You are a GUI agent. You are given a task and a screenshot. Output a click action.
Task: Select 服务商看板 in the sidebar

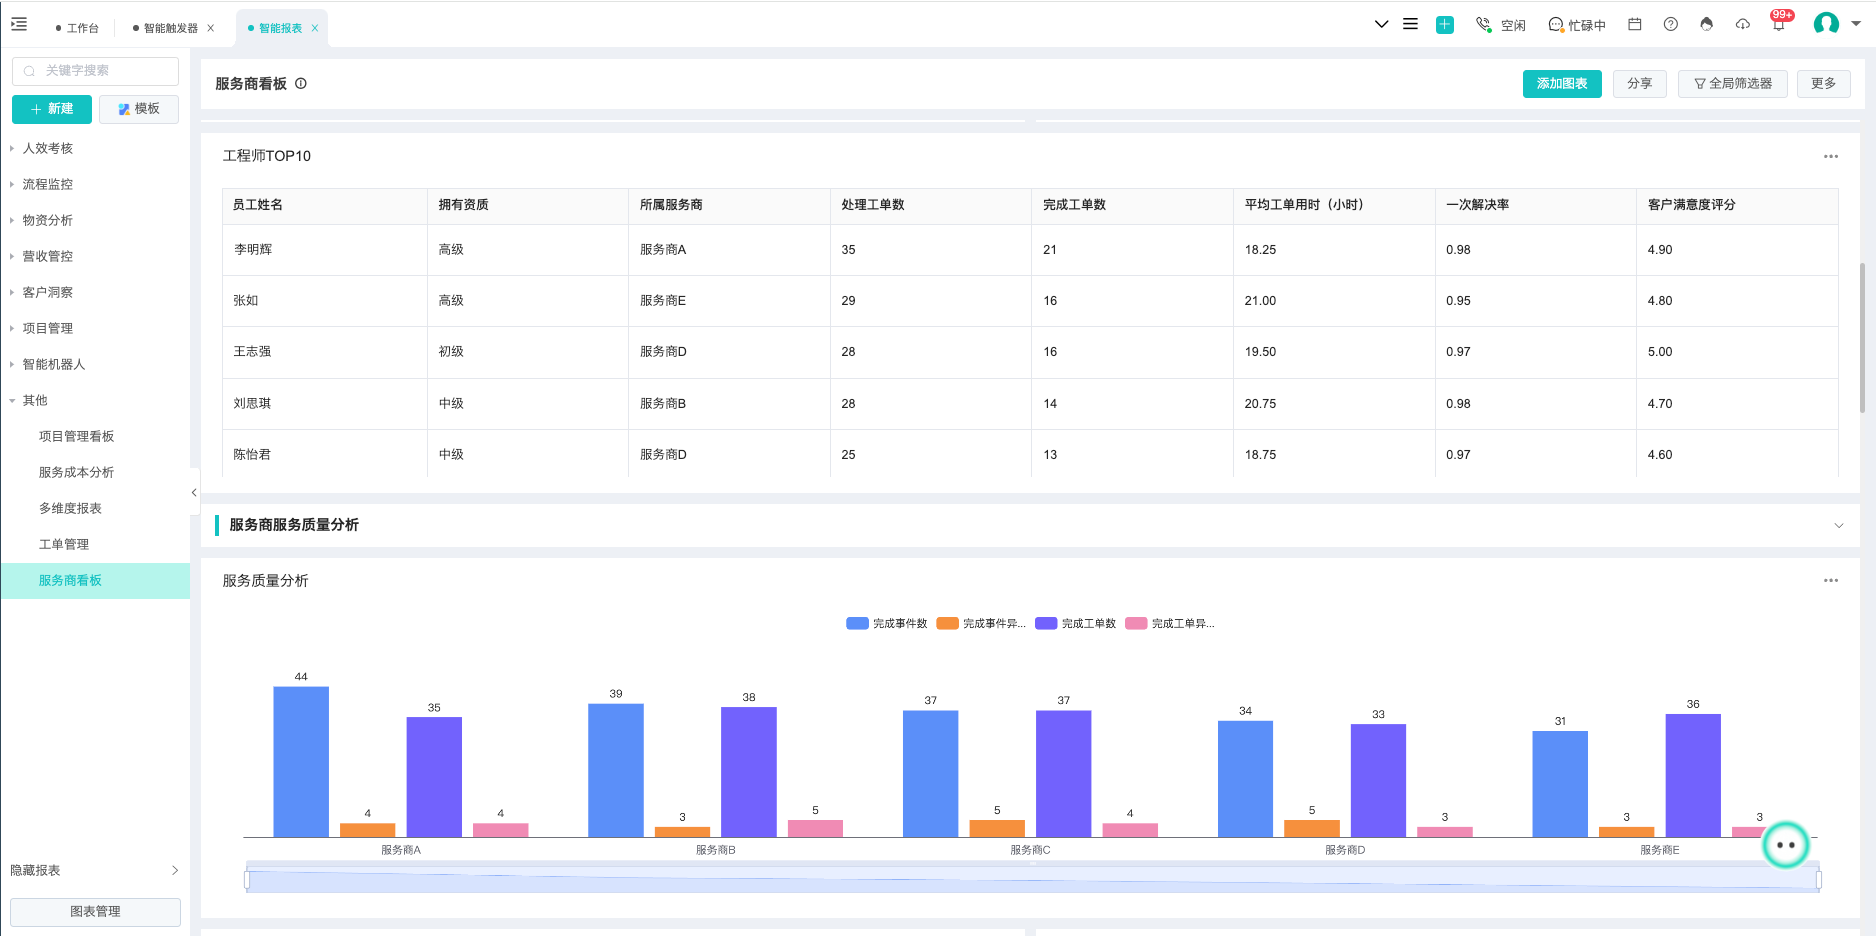pyautogui.click(x=95, y=580)
